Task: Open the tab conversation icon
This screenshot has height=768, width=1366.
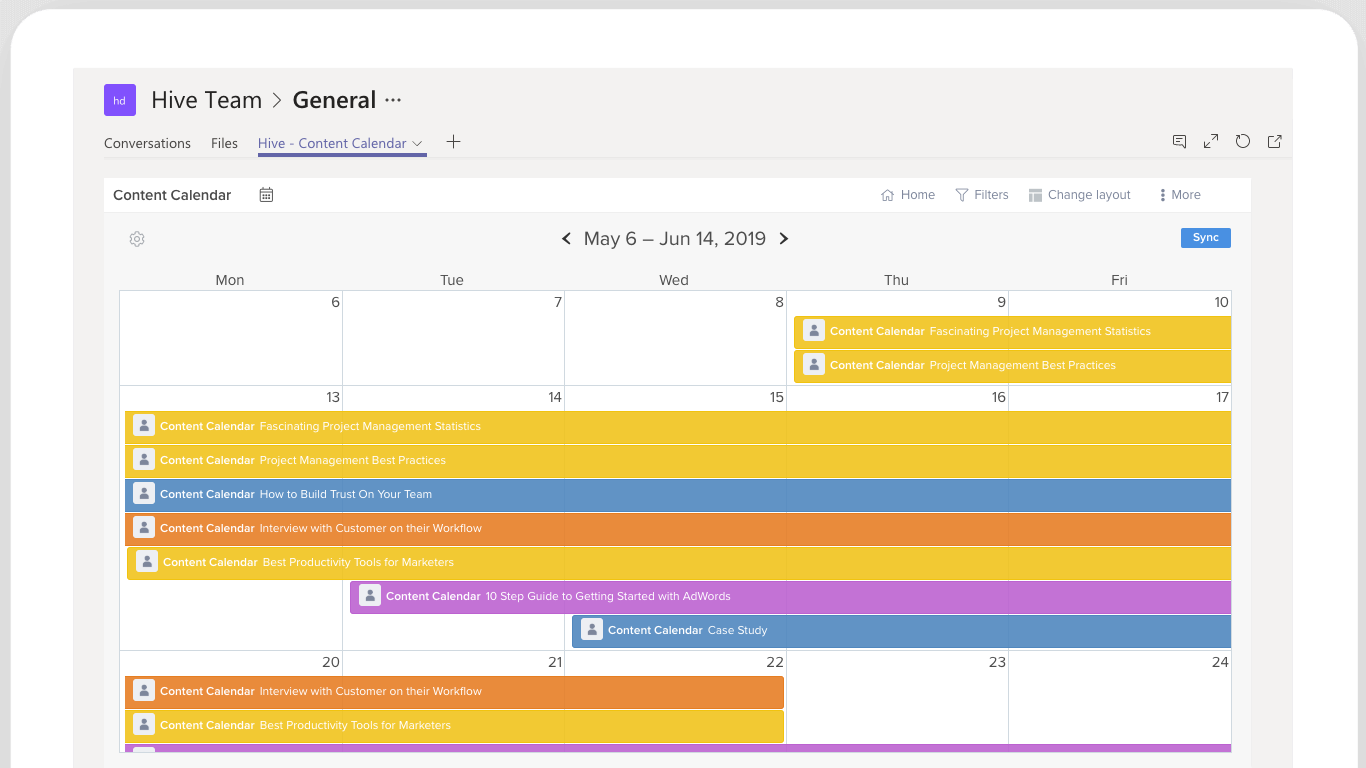Action: pyautogui.click(x=1179, y=142)
